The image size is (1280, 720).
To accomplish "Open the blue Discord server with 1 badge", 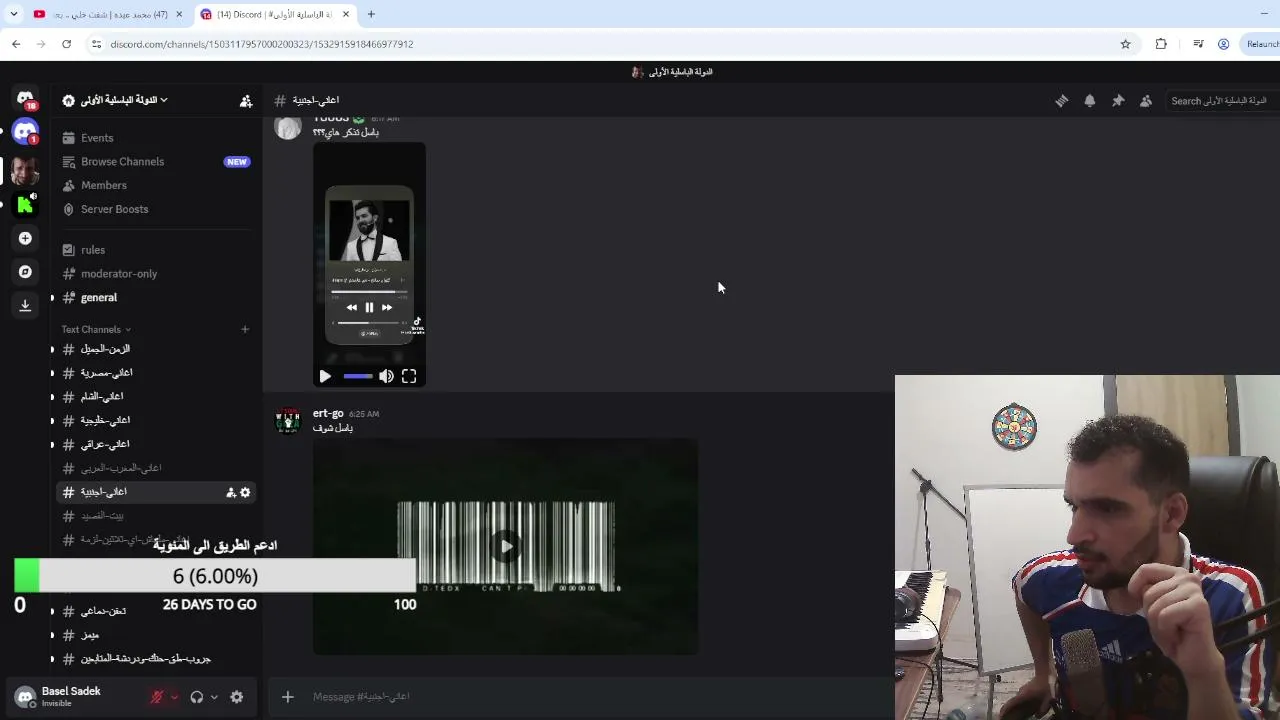I will (25, 132).
